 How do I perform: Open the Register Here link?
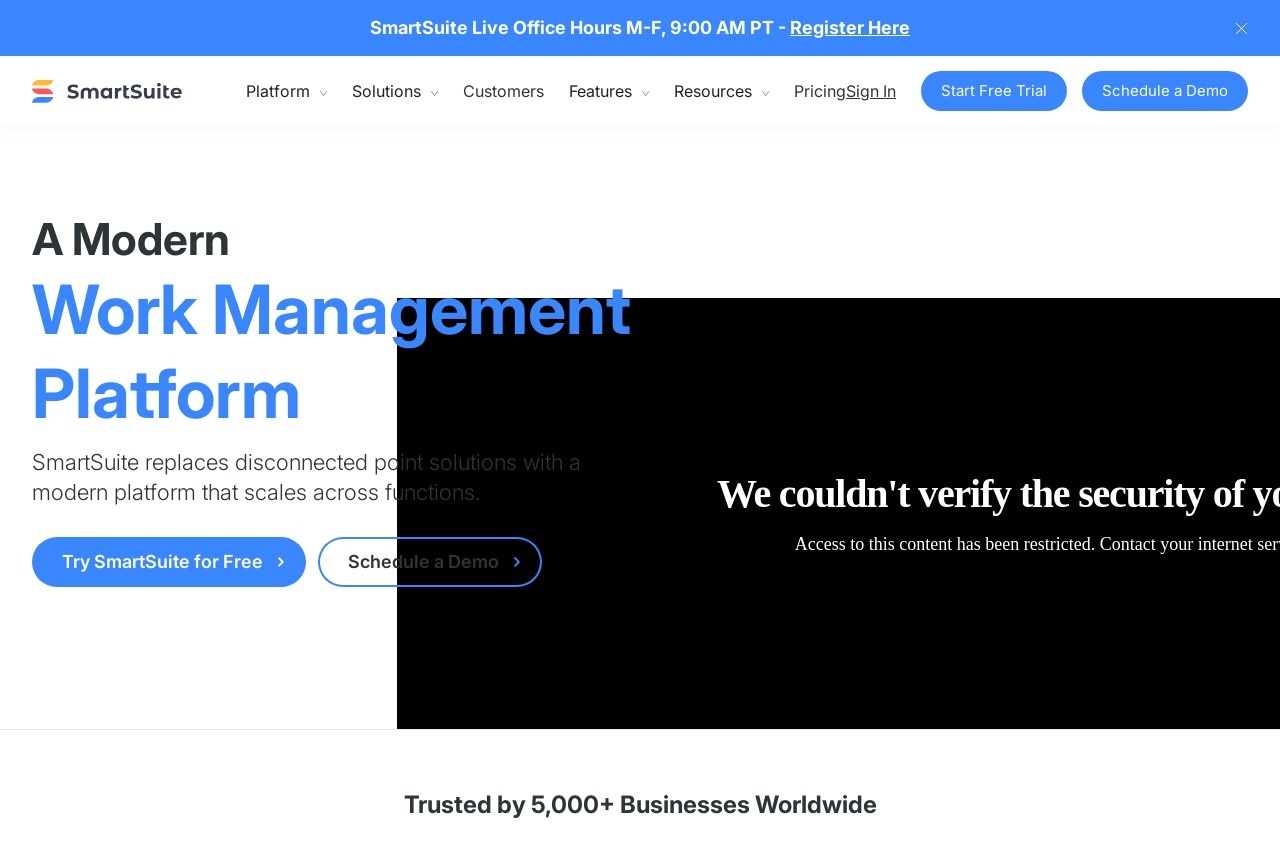[x=850, y=28]
